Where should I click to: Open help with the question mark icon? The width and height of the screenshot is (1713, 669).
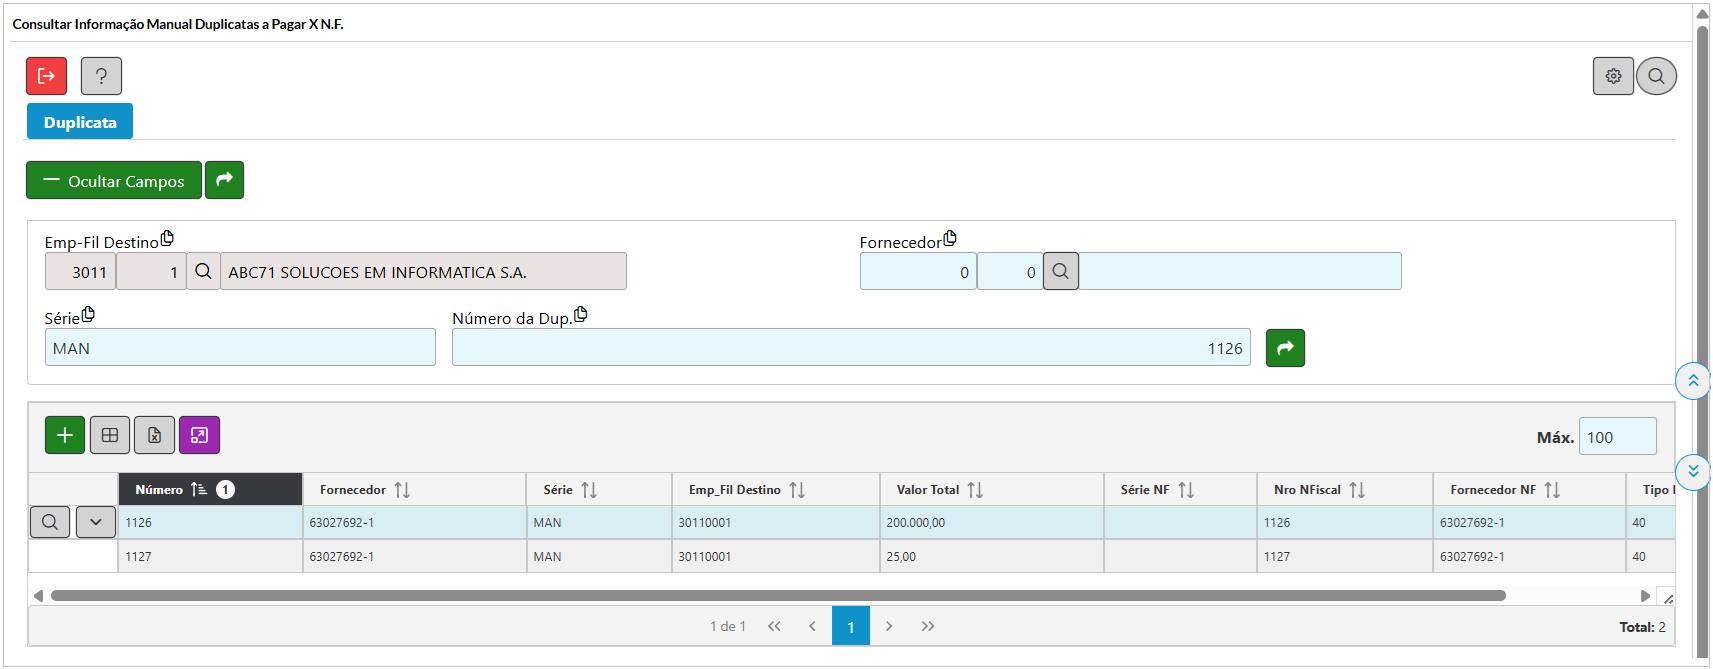coord(101,76)
